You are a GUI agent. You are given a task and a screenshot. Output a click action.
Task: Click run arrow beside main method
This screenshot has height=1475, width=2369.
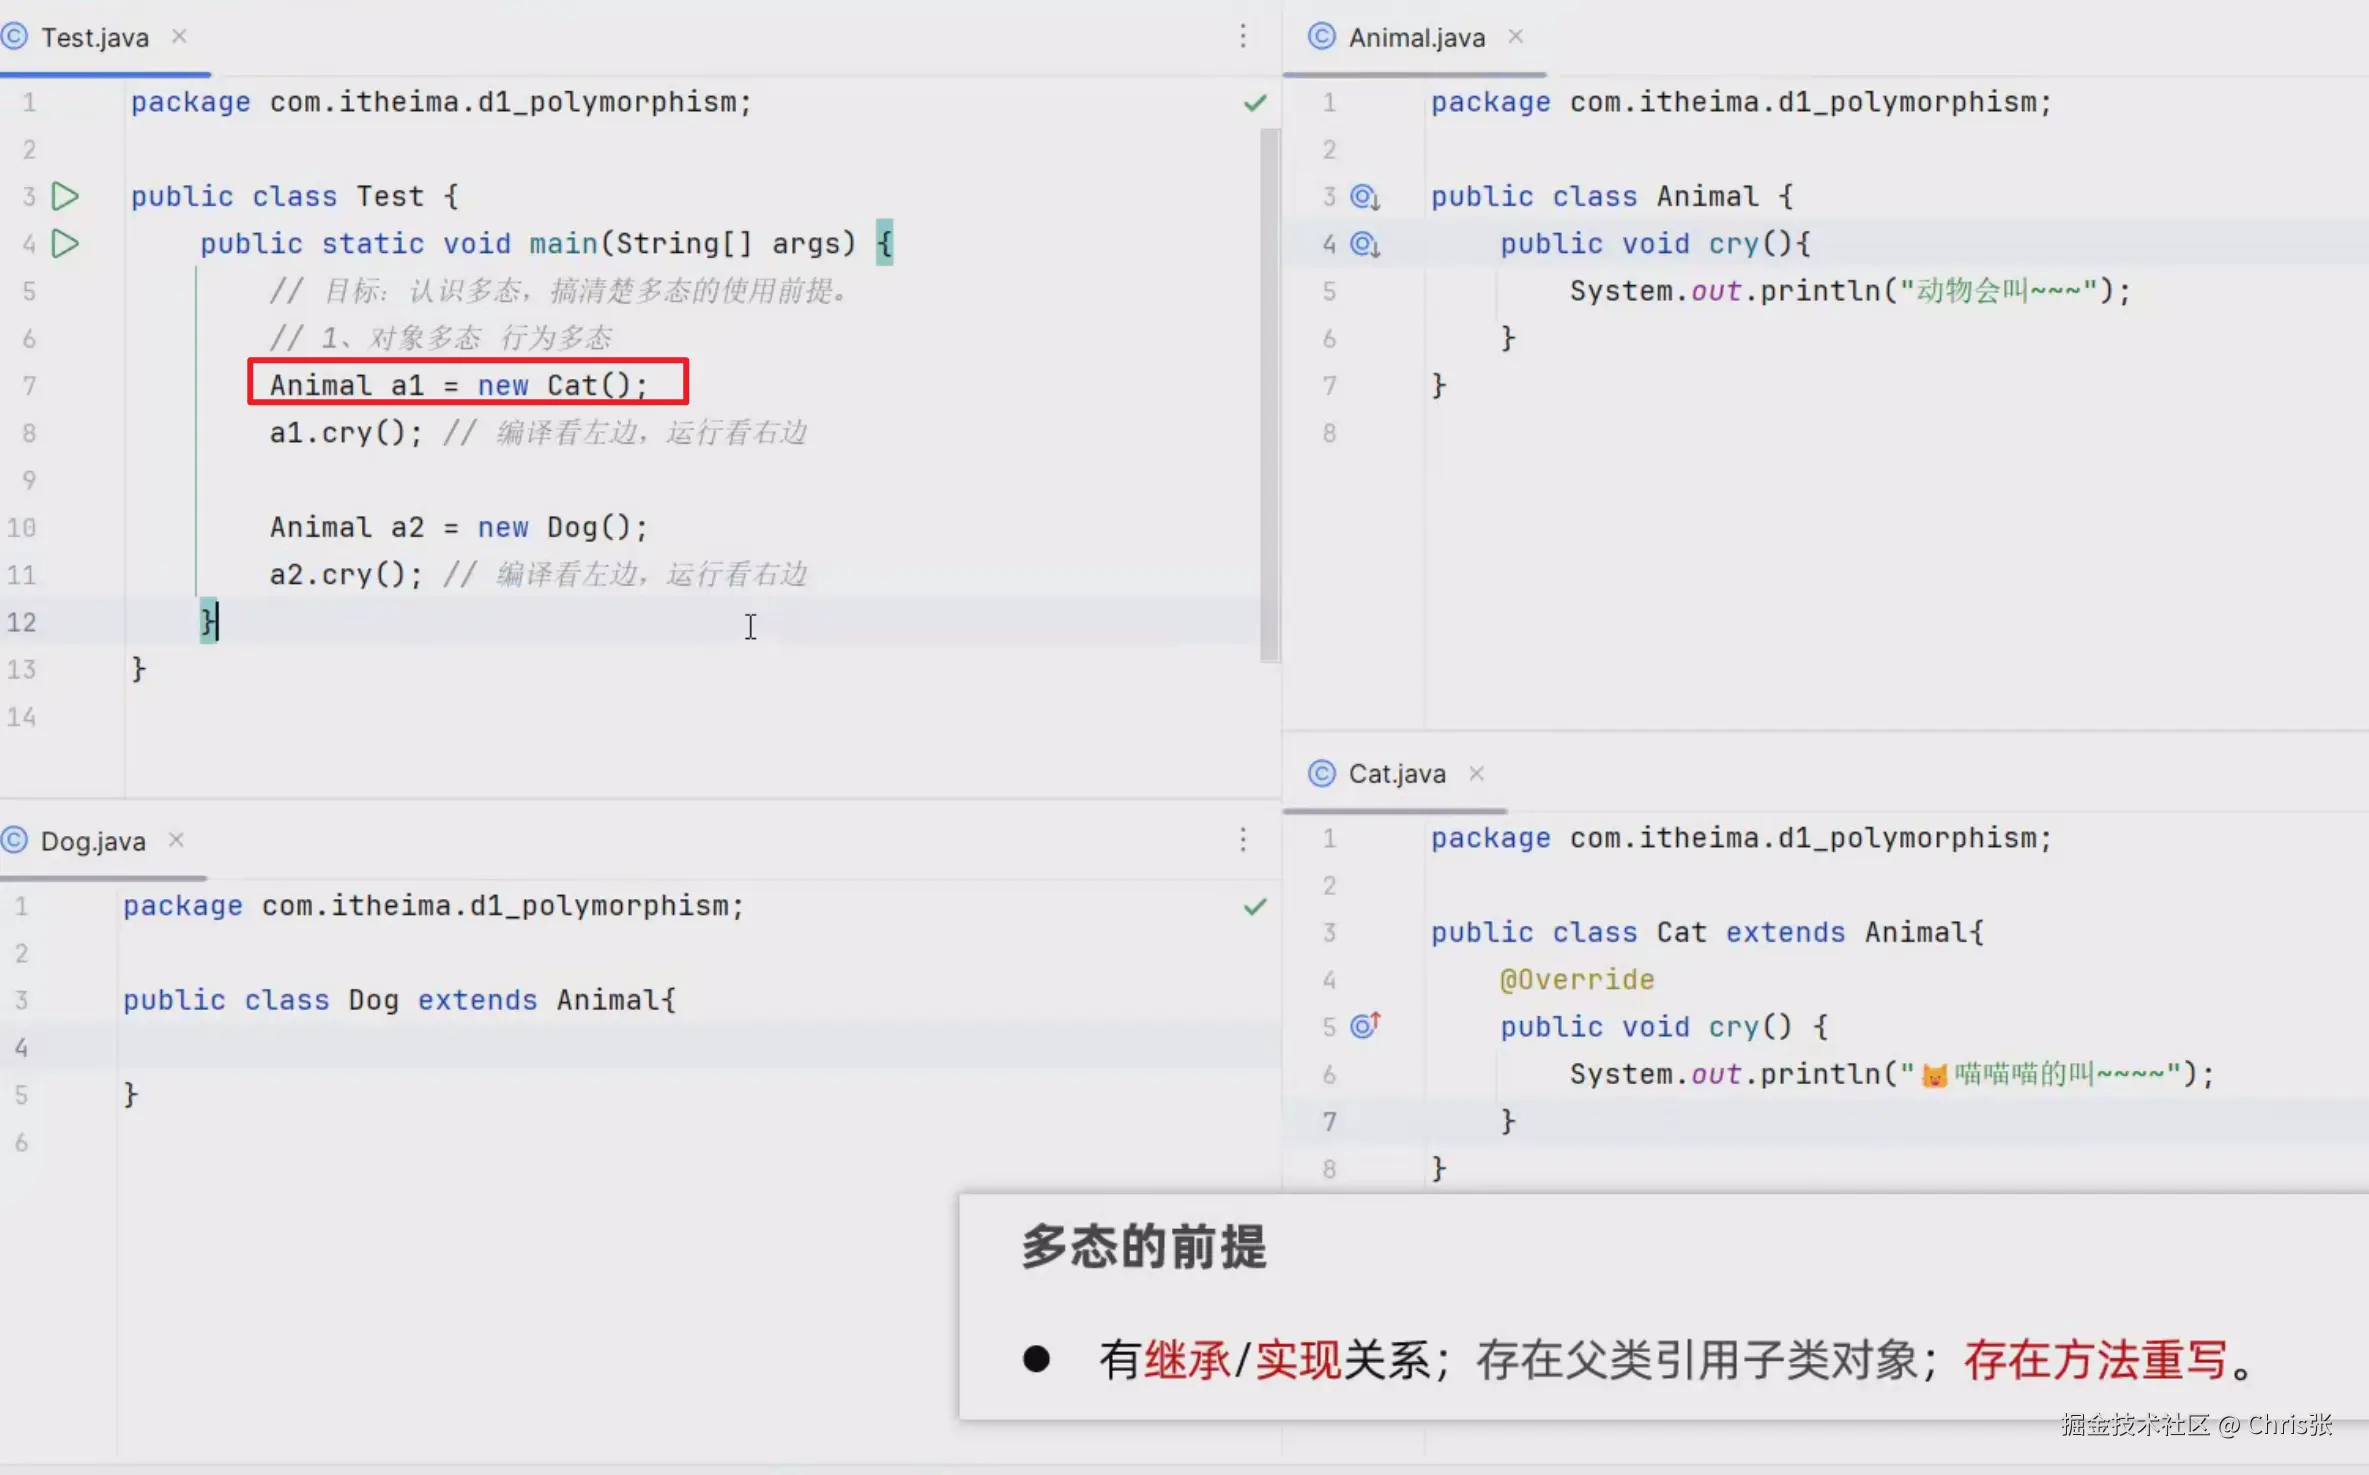(x=65, y=243)
